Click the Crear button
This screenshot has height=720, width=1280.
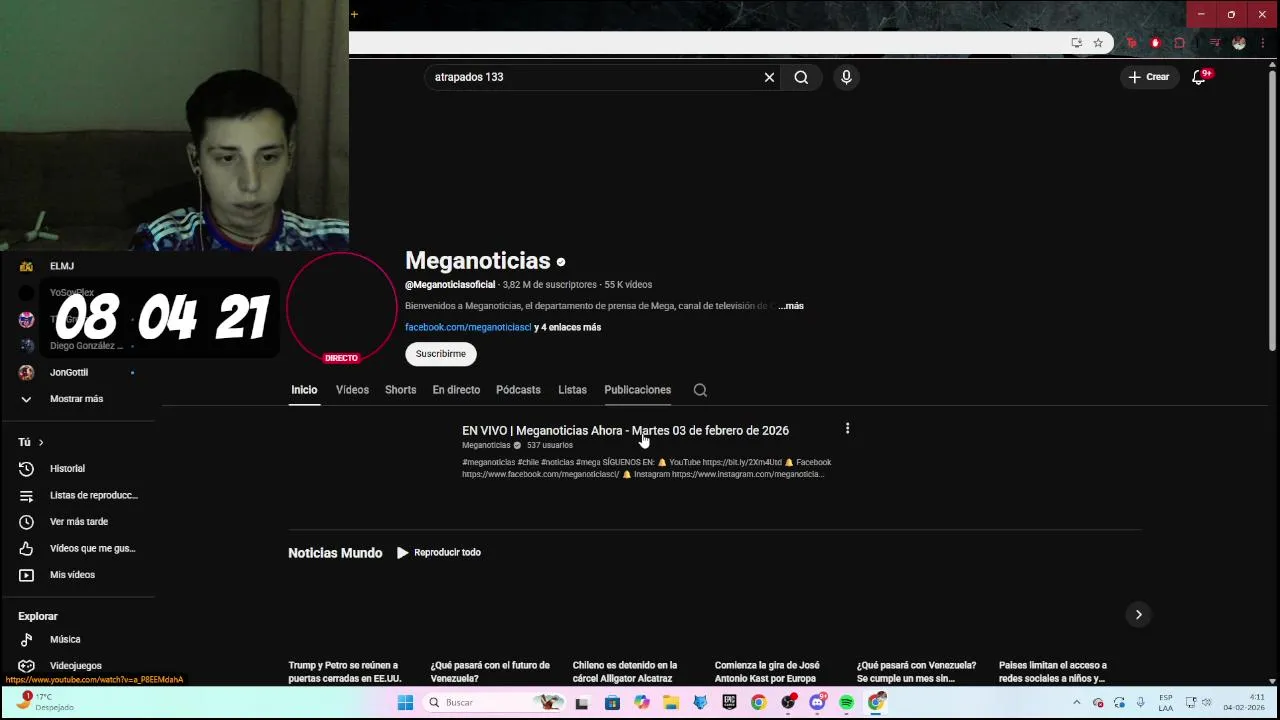tap(1149, 77)
